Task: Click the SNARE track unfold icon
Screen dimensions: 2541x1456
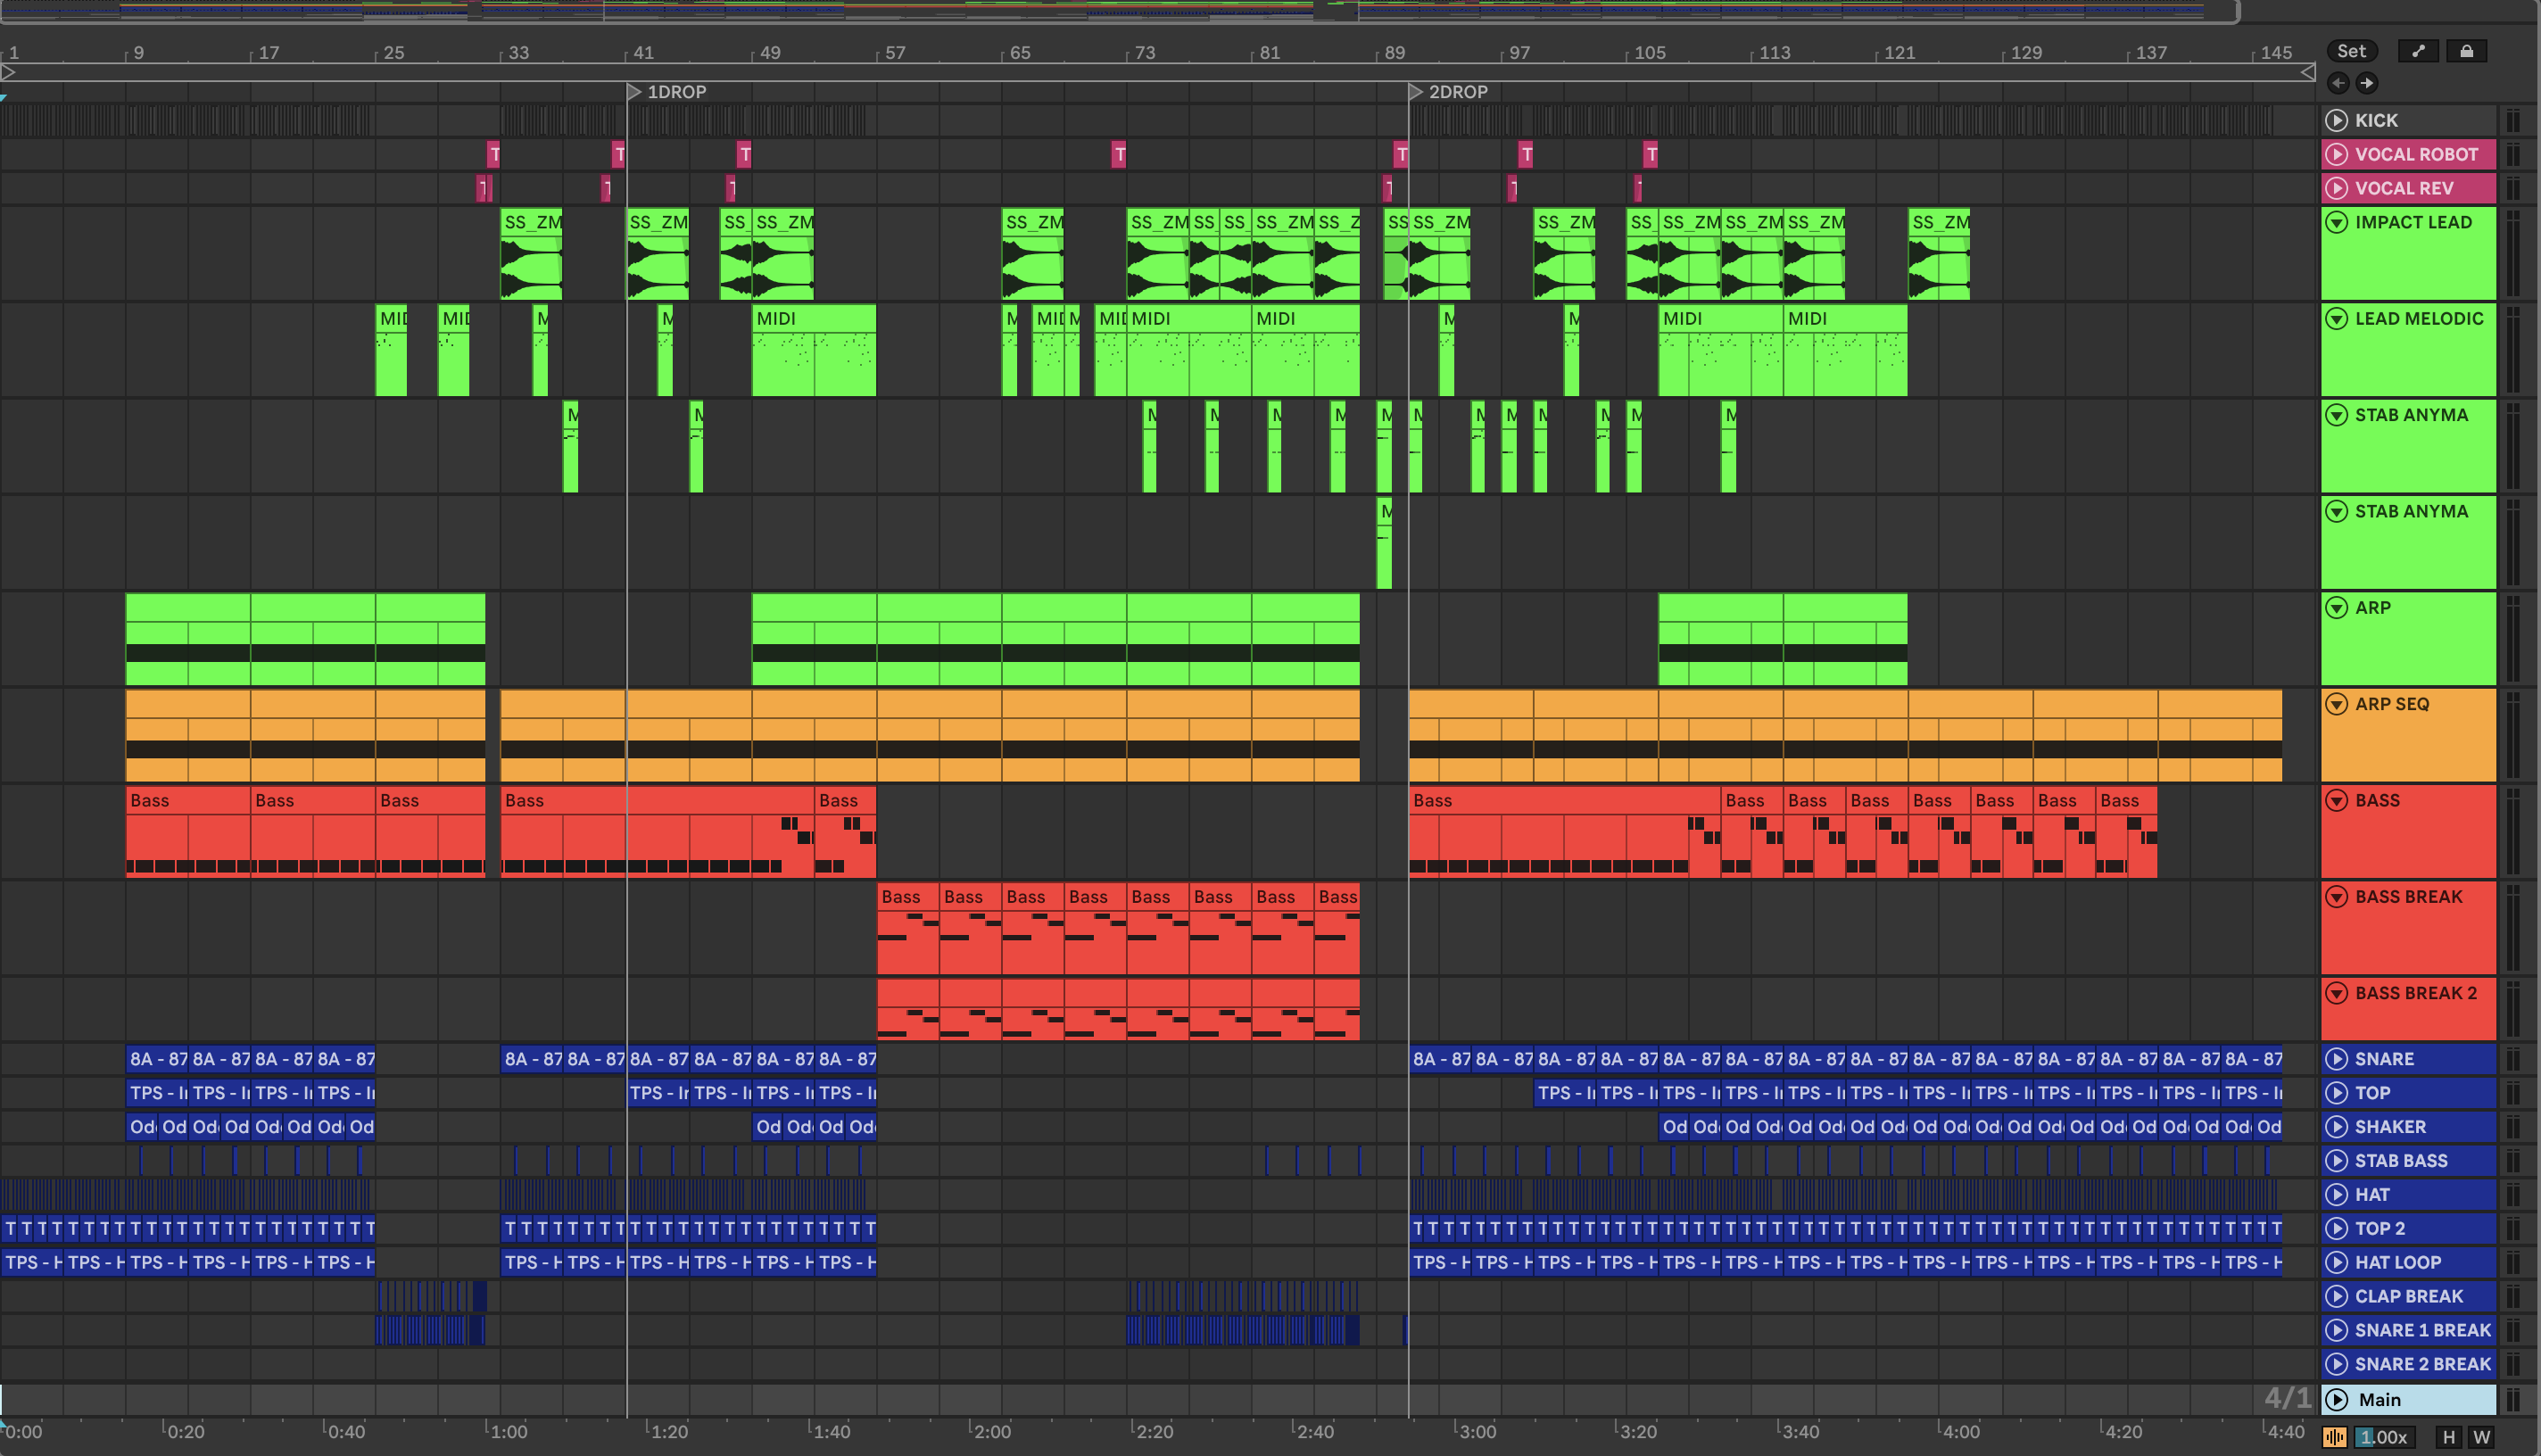Action: pos(2336,1059)
